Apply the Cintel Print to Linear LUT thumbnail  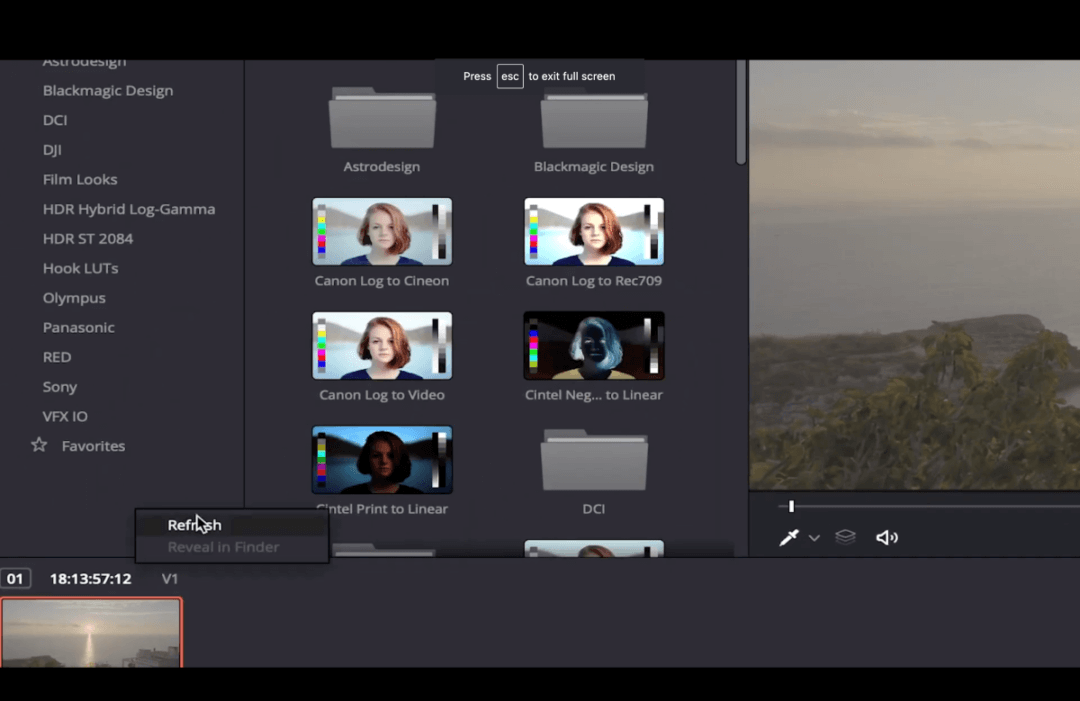tap(382, 459)
